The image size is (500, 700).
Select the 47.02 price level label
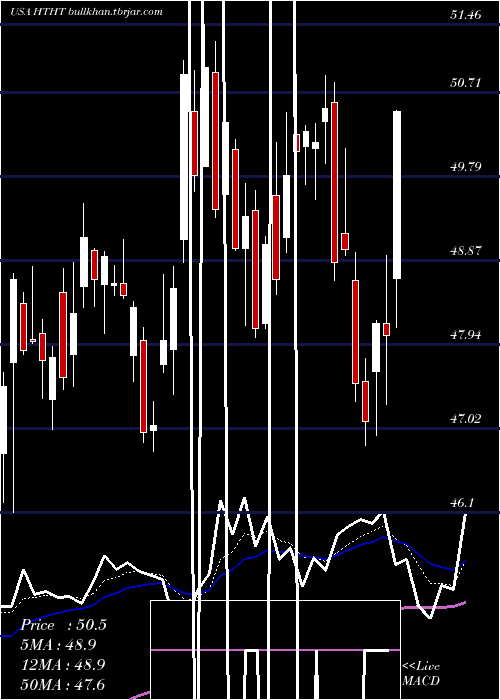[466, 418]
